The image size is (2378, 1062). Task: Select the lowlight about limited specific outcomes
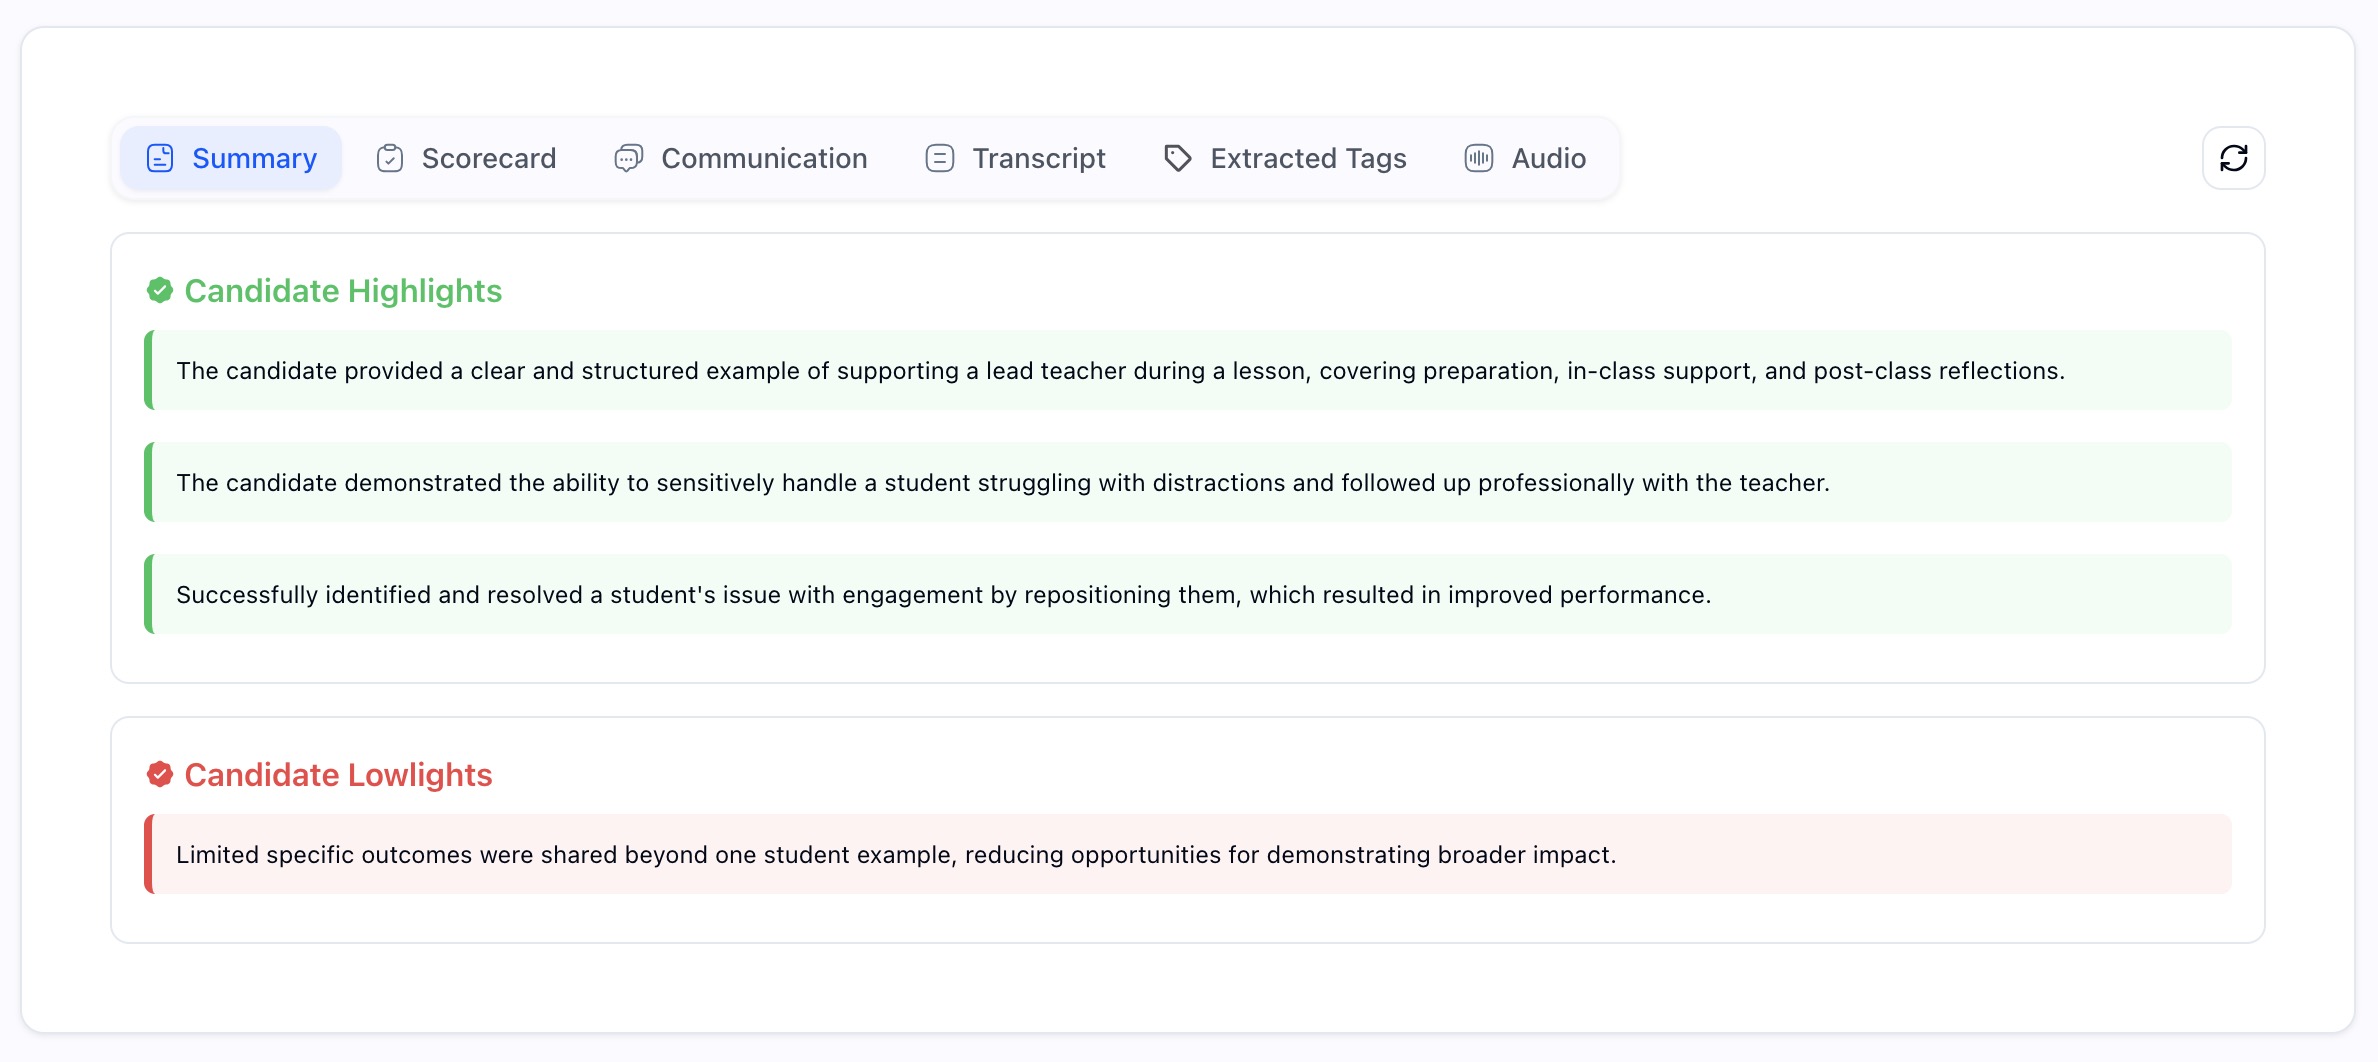click(895, 855)
